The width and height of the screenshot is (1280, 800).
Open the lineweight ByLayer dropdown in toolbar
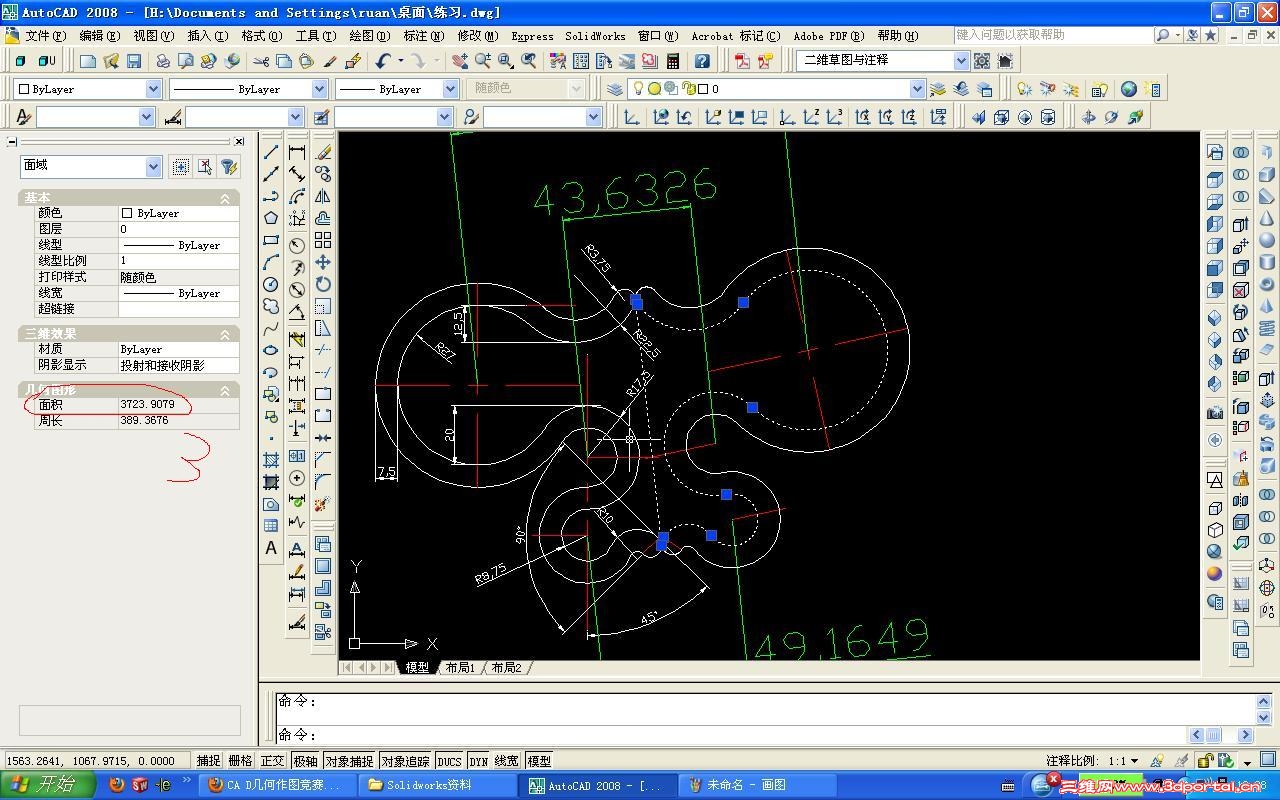451,89
